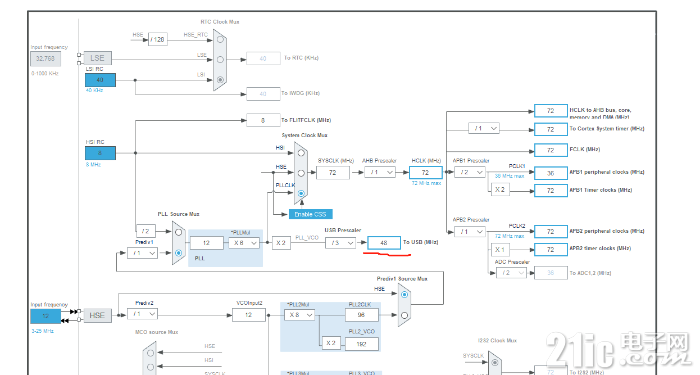Select HSI radio in System Clock Mux

[x=301, y=153]
